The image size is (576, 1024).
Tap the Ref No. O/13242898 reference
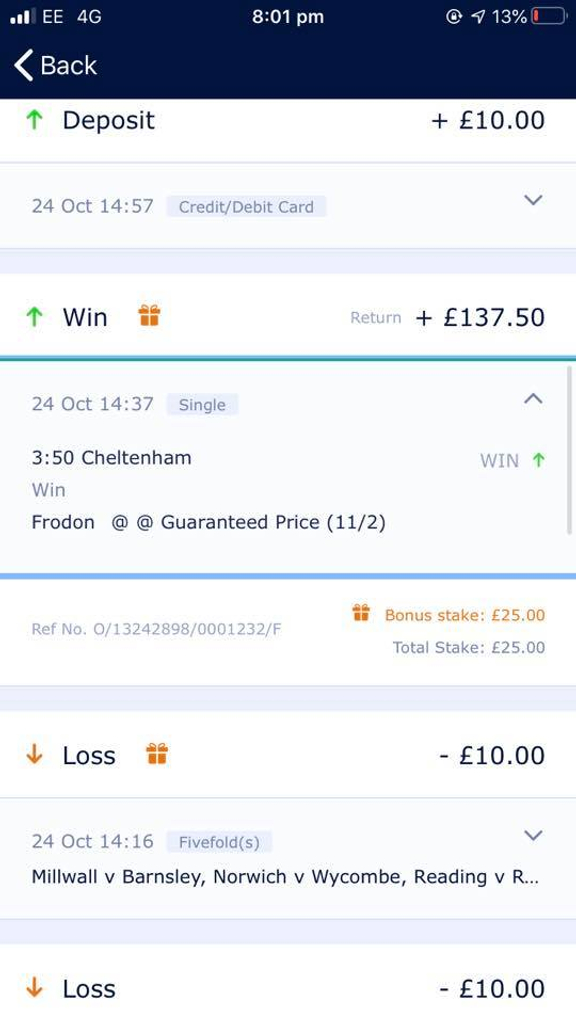[x=157, y=630]
